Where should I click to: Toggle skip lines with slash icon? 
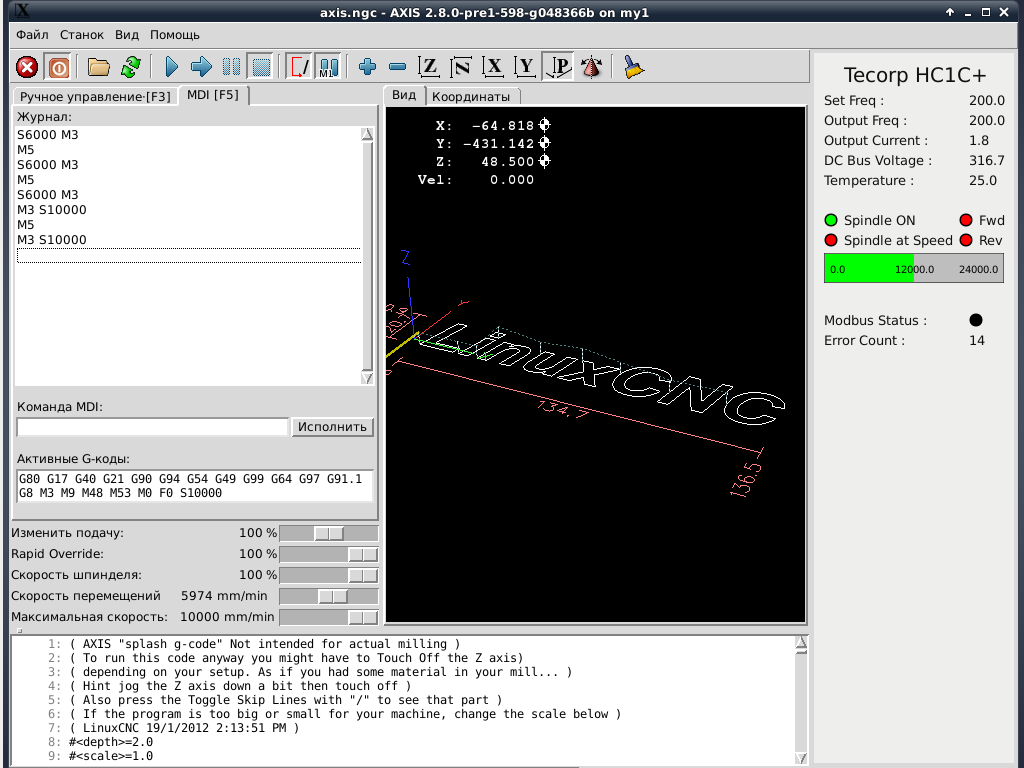(x=299, y=67)
